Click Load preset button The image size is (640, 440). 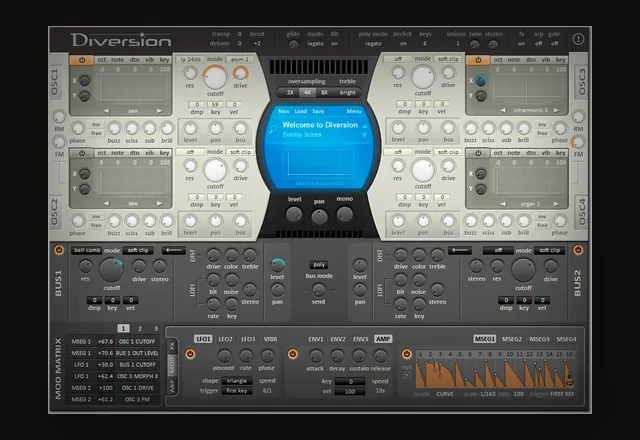[x=301, y=111]
